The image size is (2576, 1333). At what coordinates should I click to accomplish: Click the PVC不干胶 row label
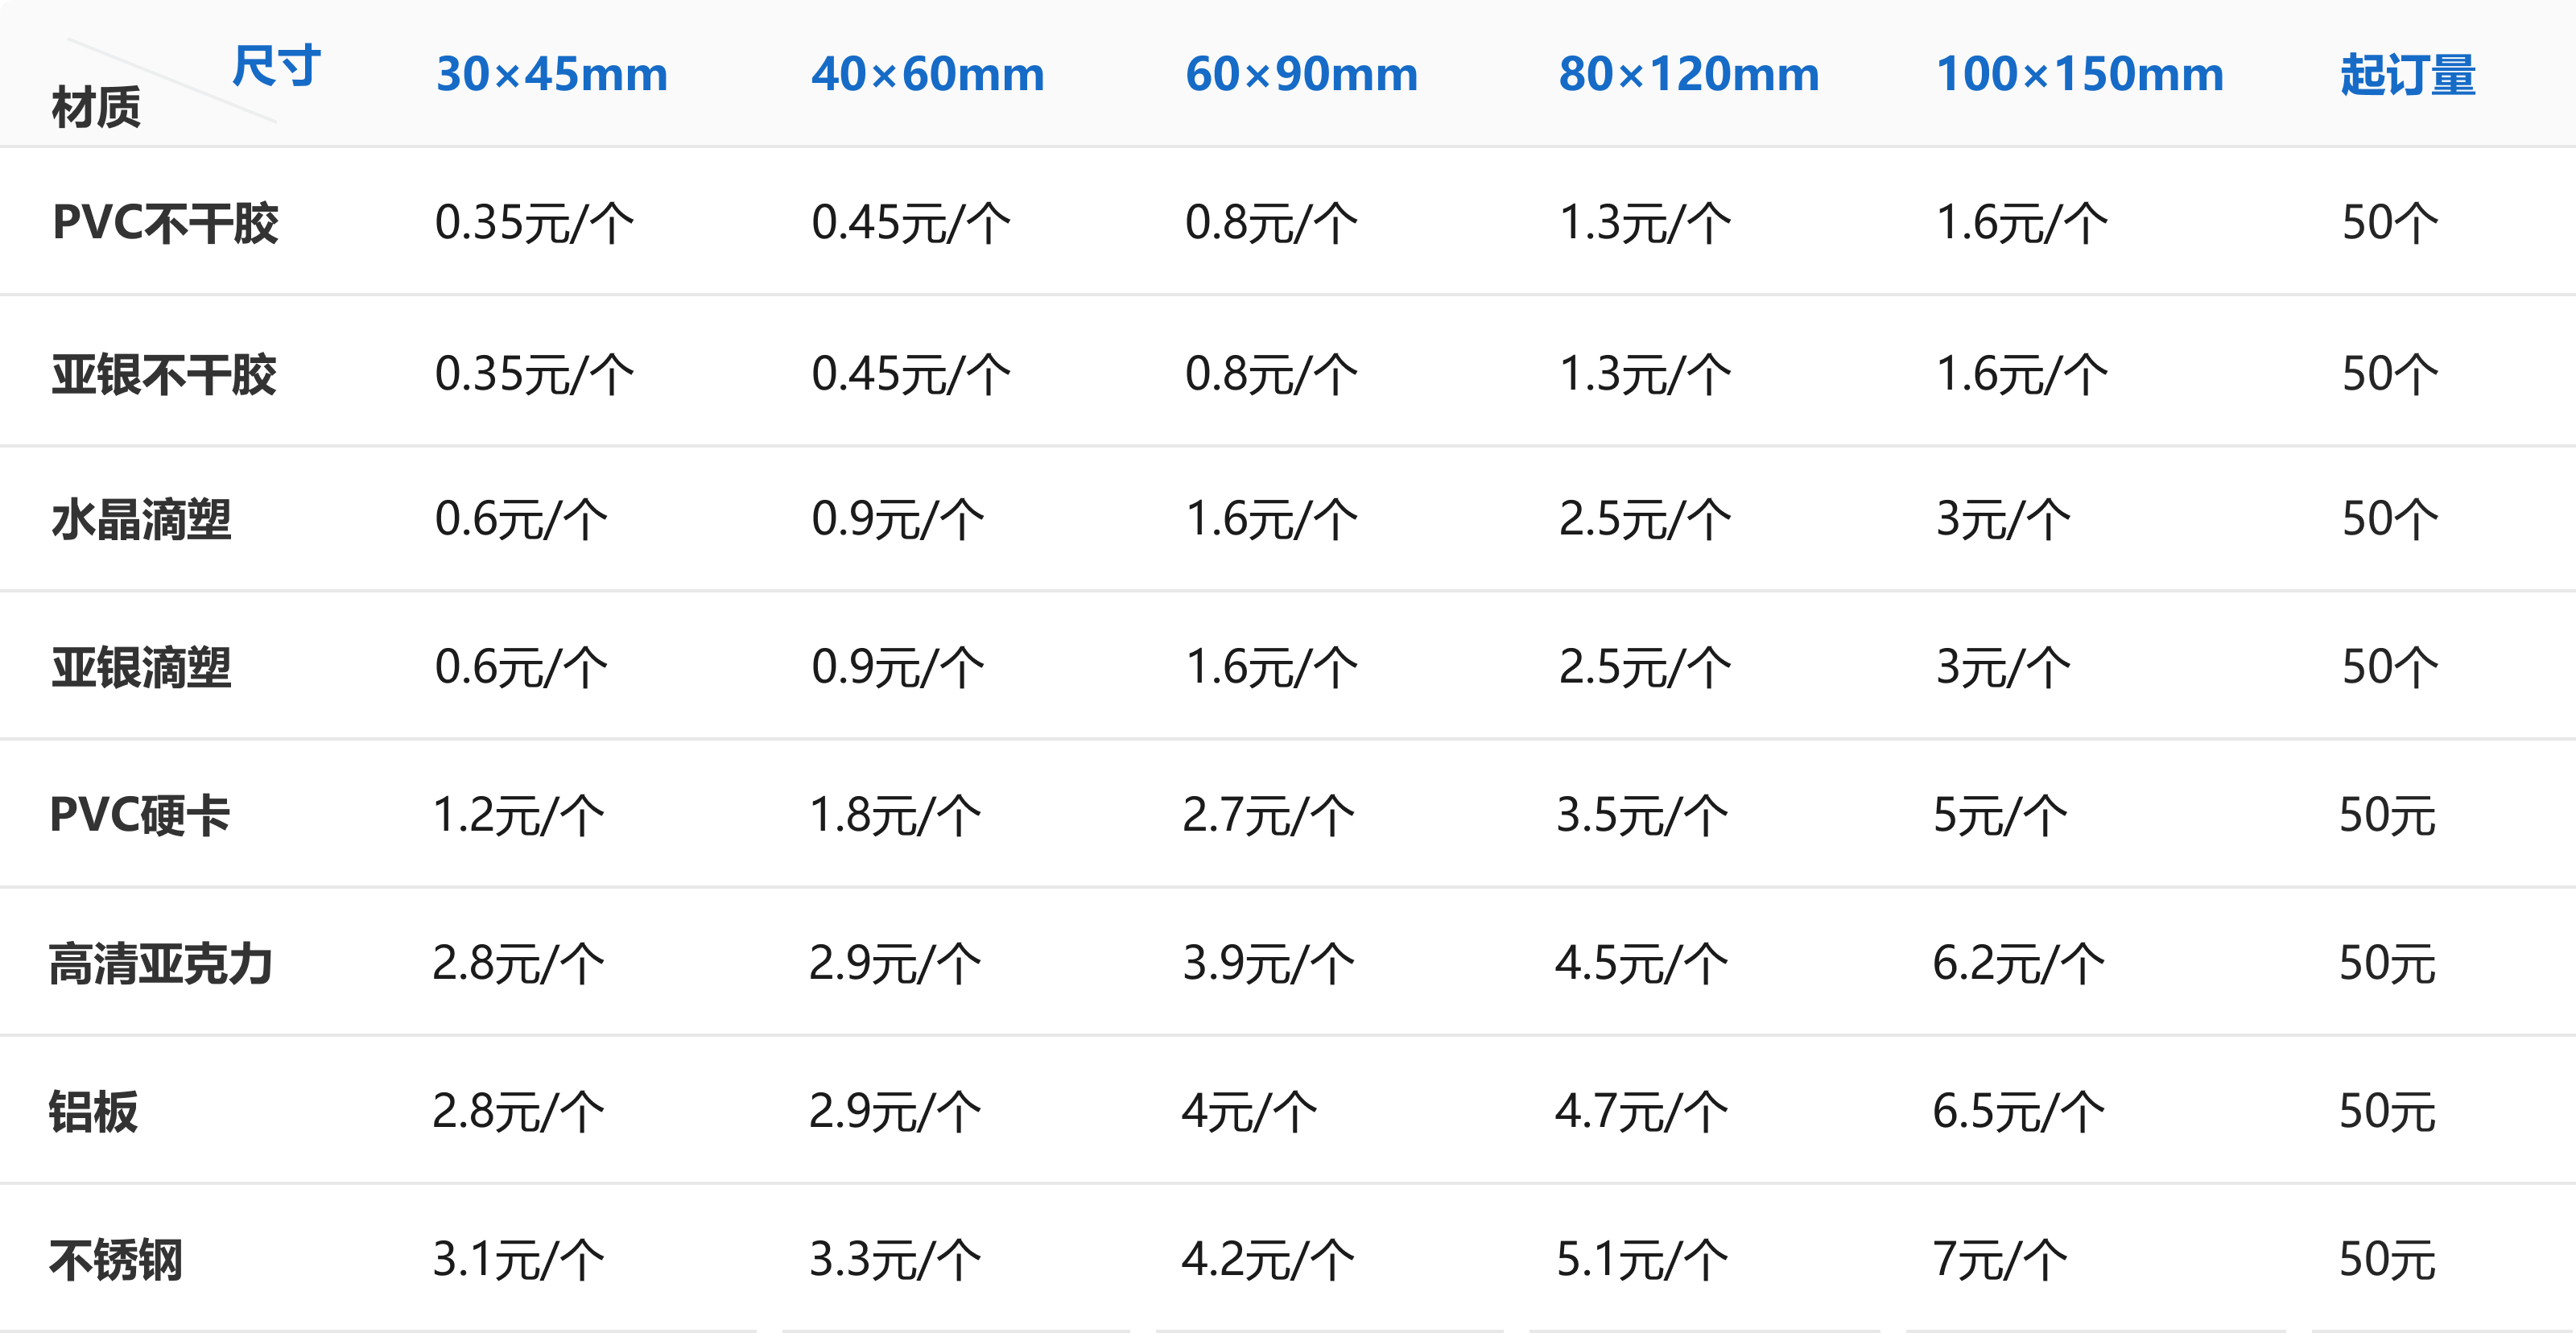165,223
